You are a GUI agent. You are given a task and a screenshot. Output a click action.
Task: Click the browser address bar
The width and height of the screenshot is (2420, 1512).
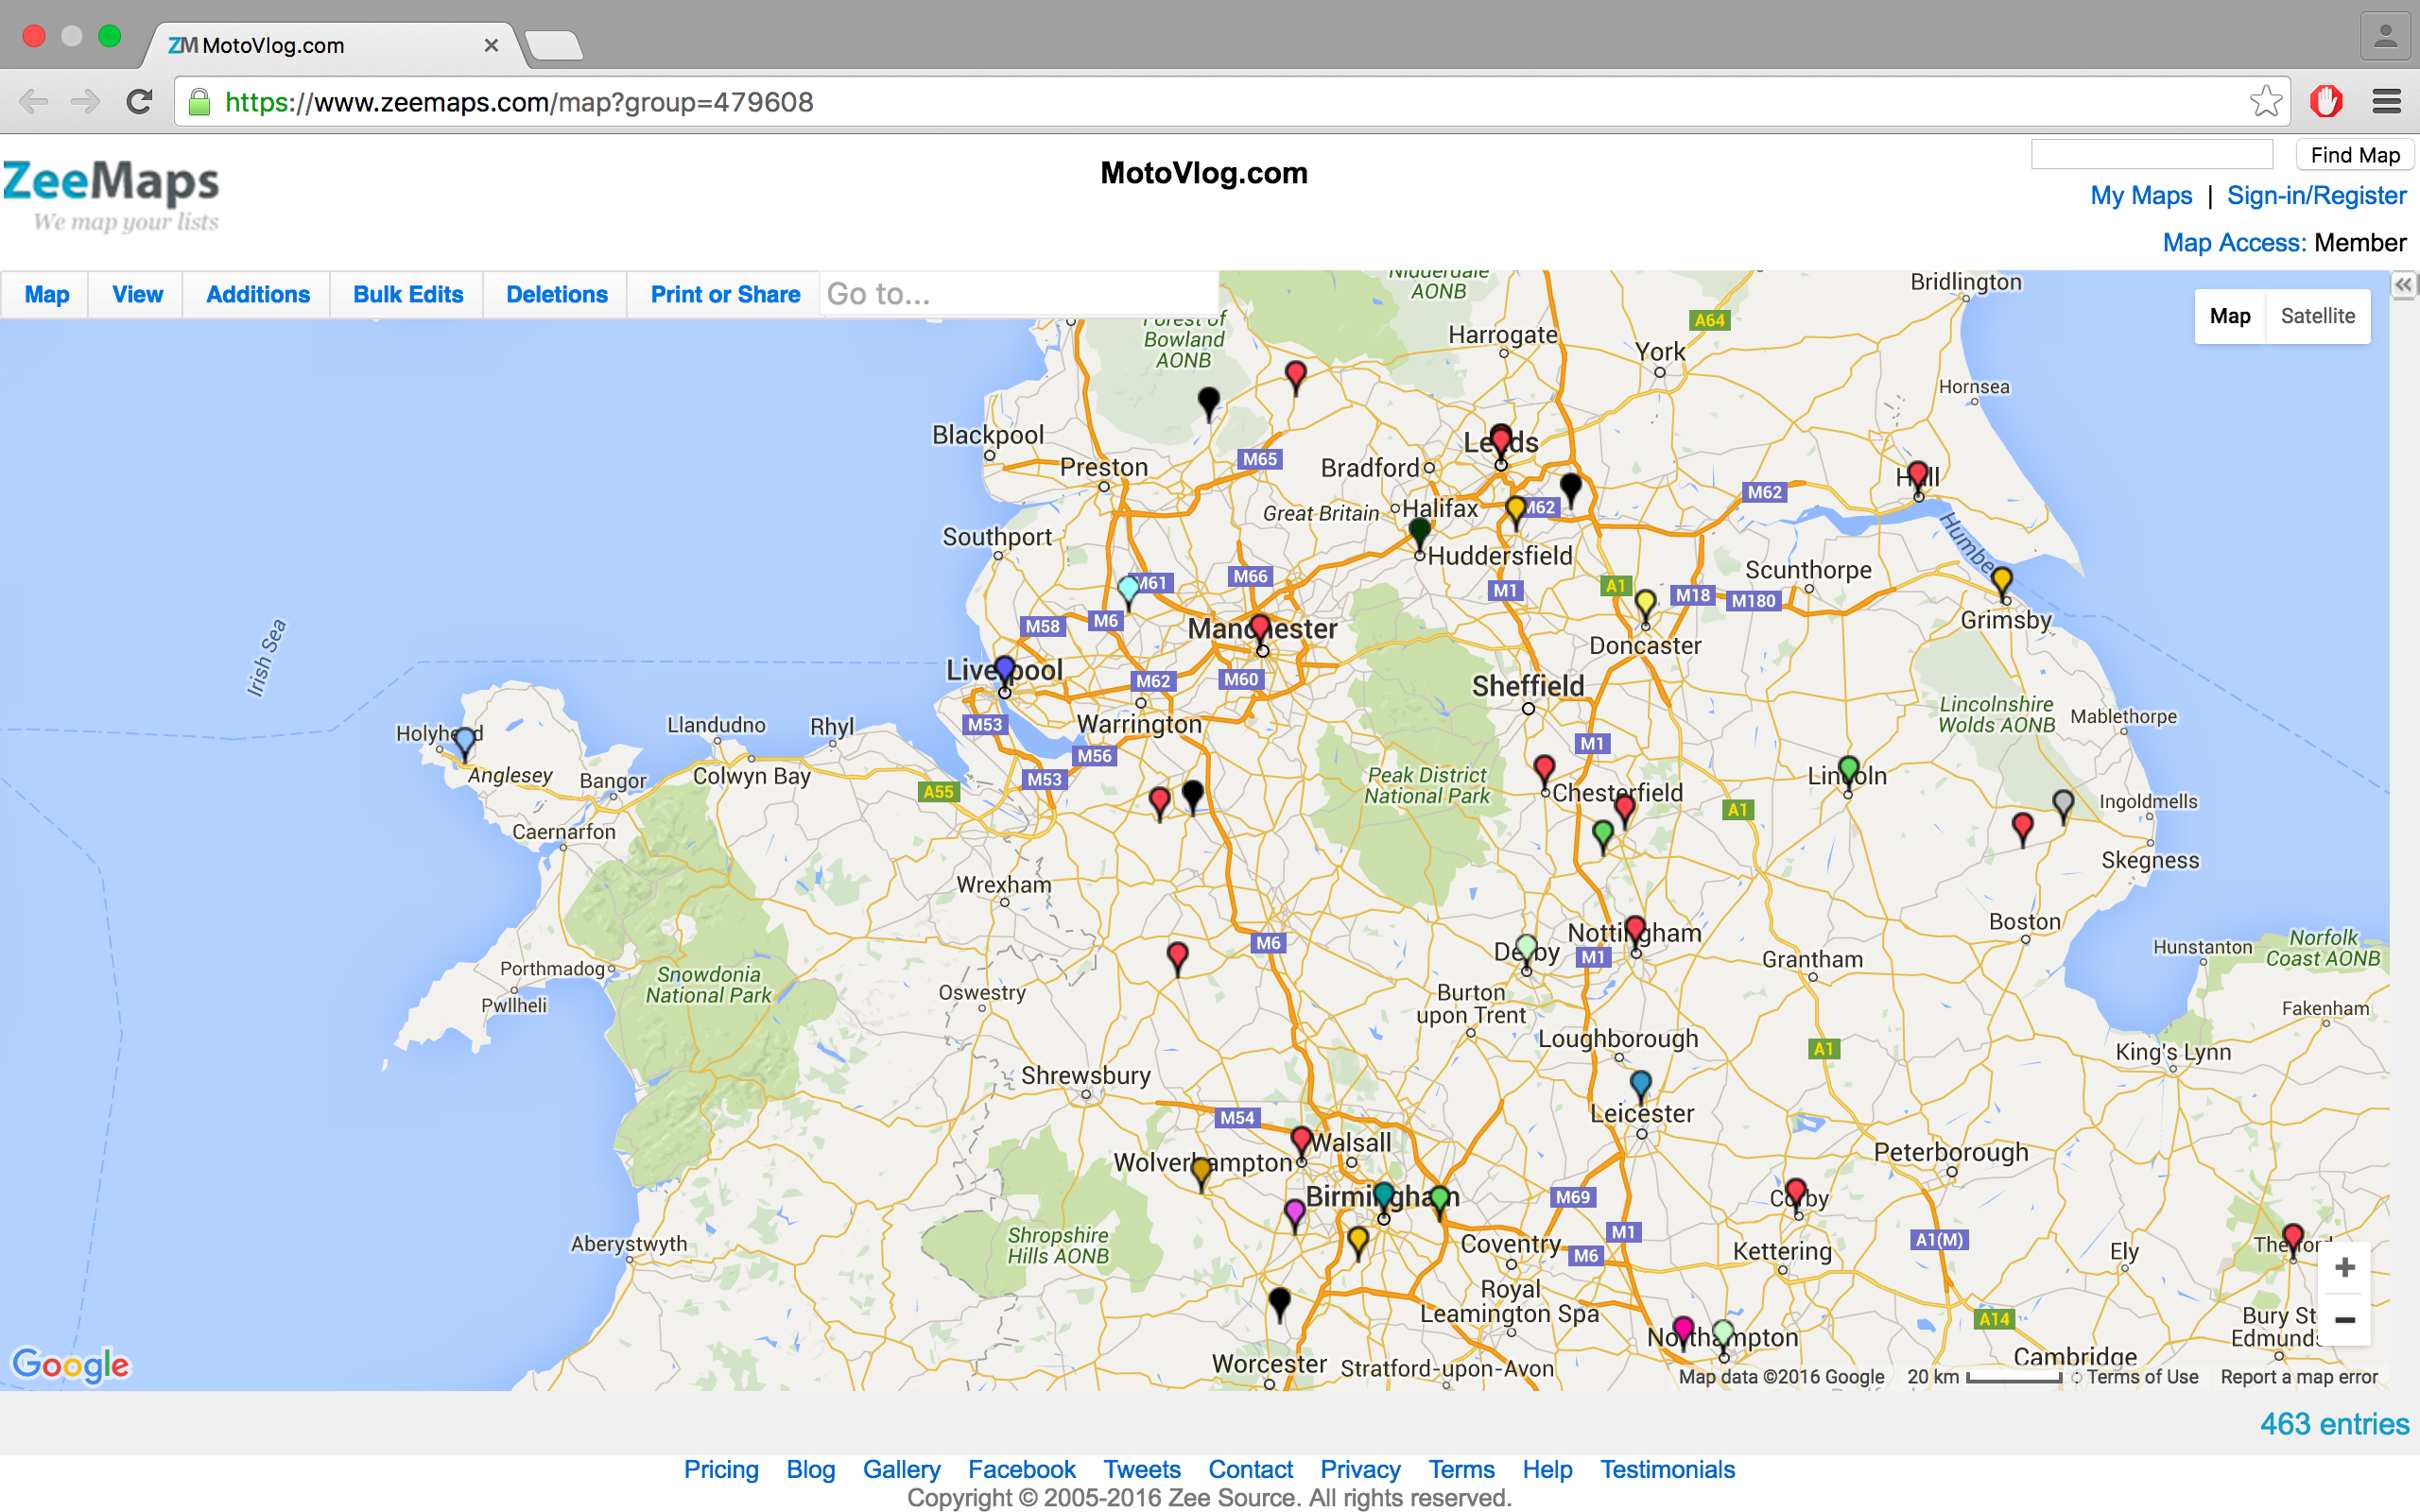[x=1230, y=102]
